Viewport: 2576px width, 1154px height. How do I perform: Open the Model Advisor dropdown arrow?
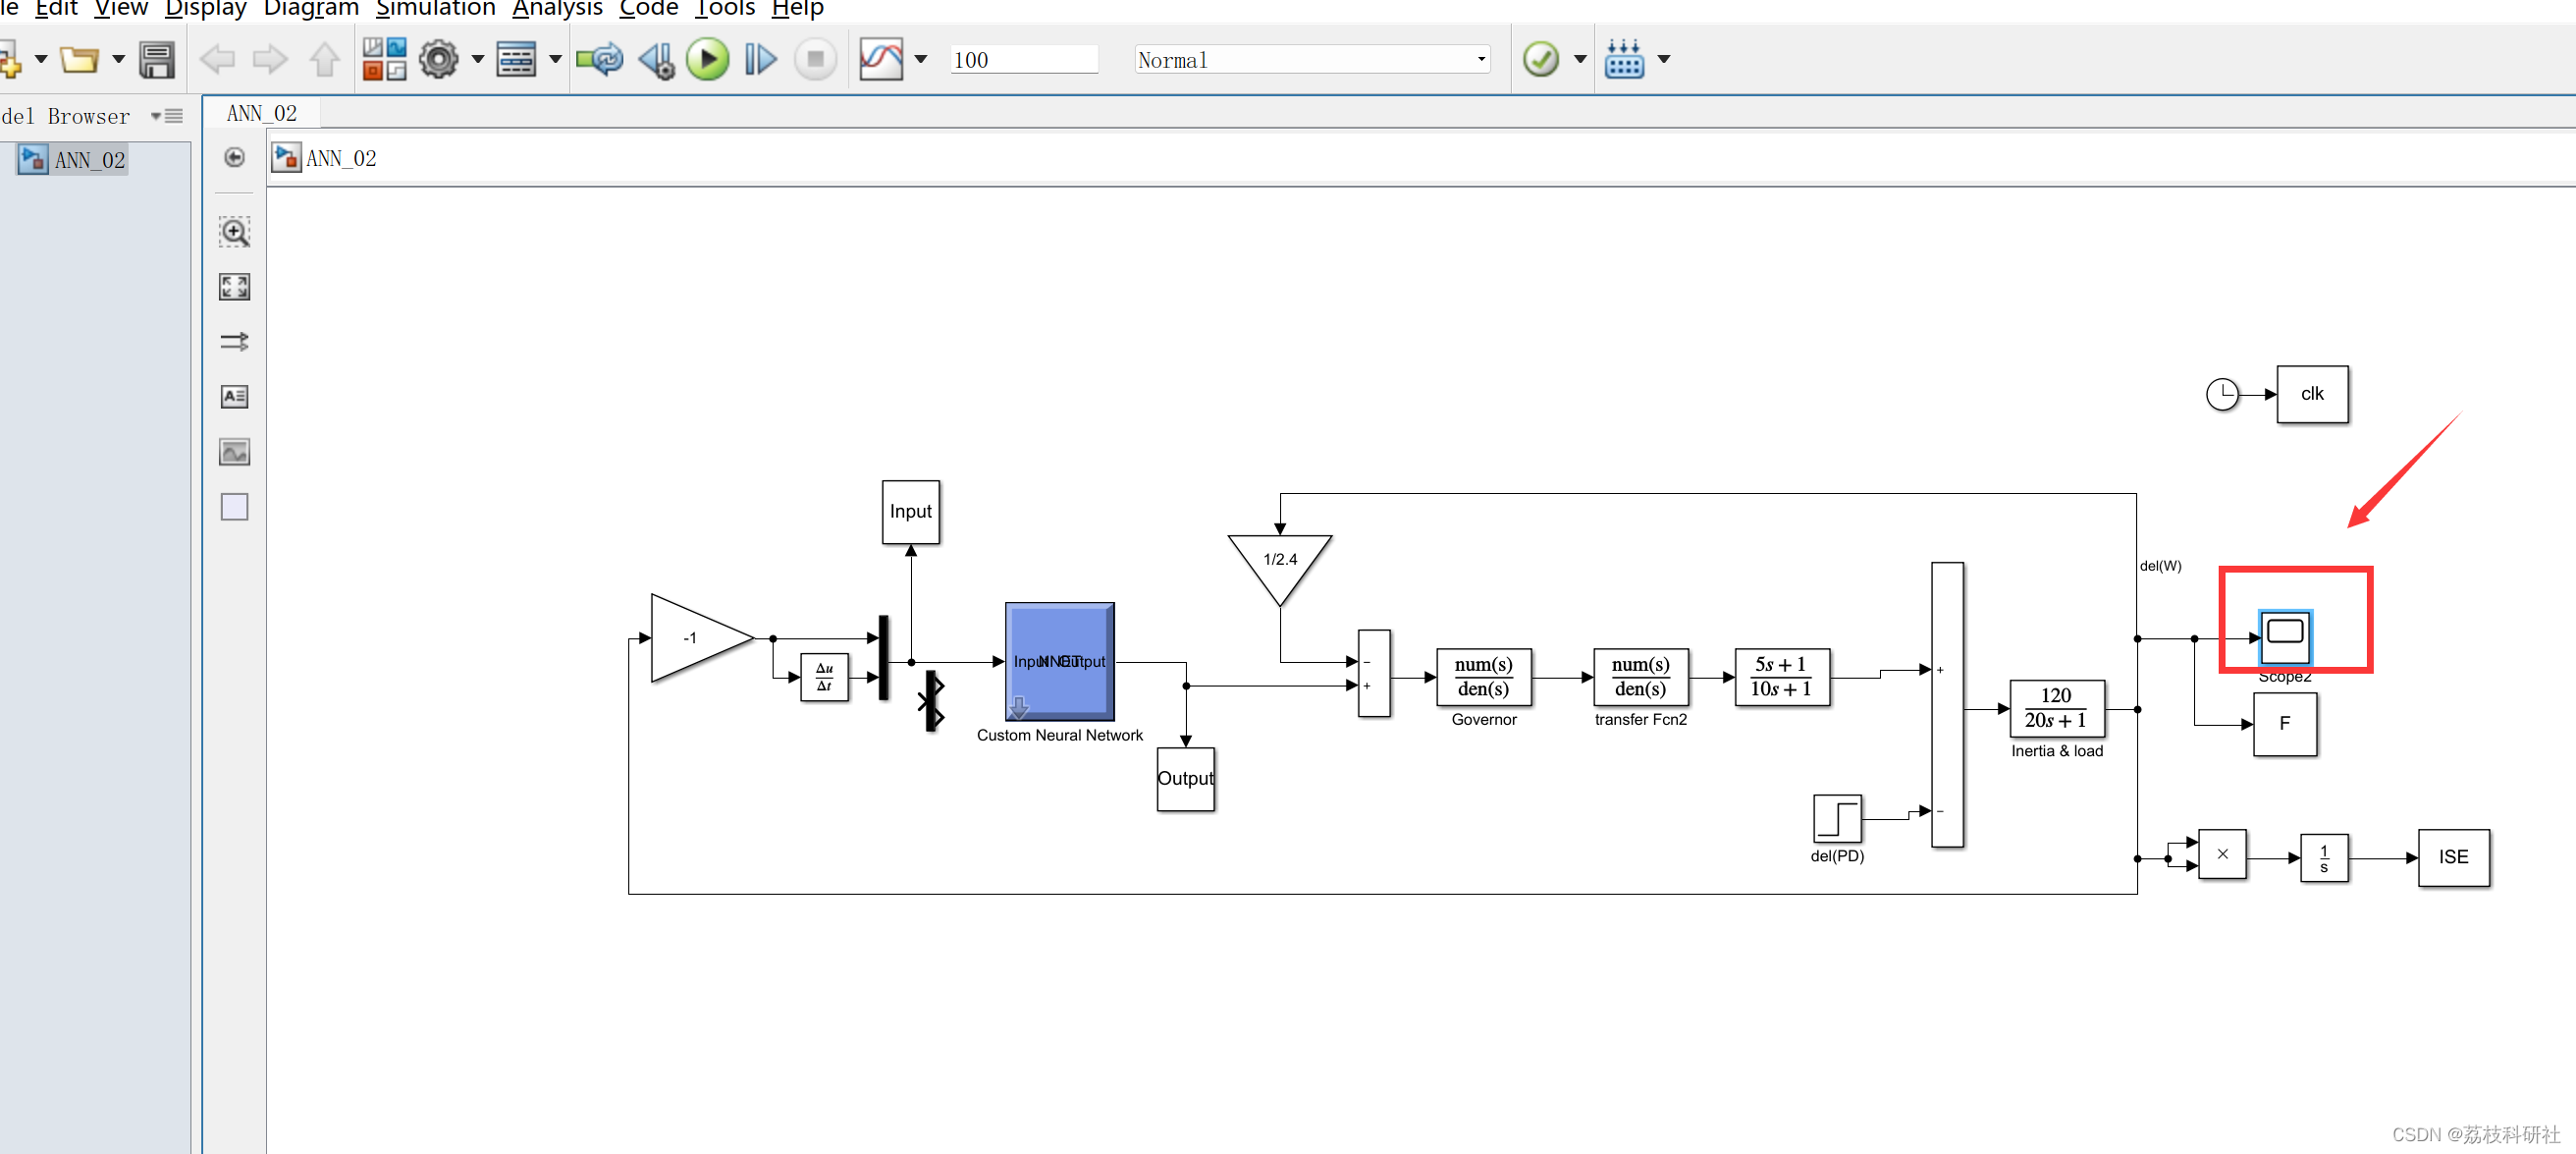pyautogui.click(x=1580, y=59)
